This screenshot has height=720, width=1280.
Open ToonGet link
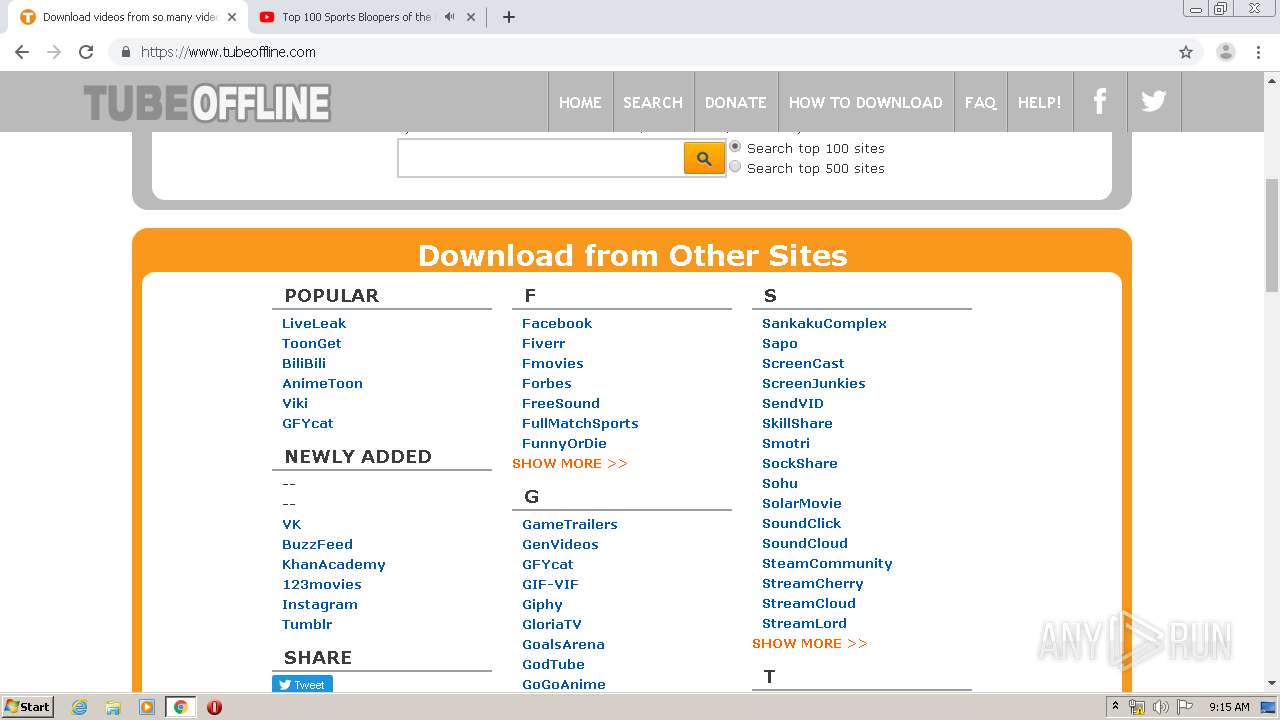click(x=312, y=343)
